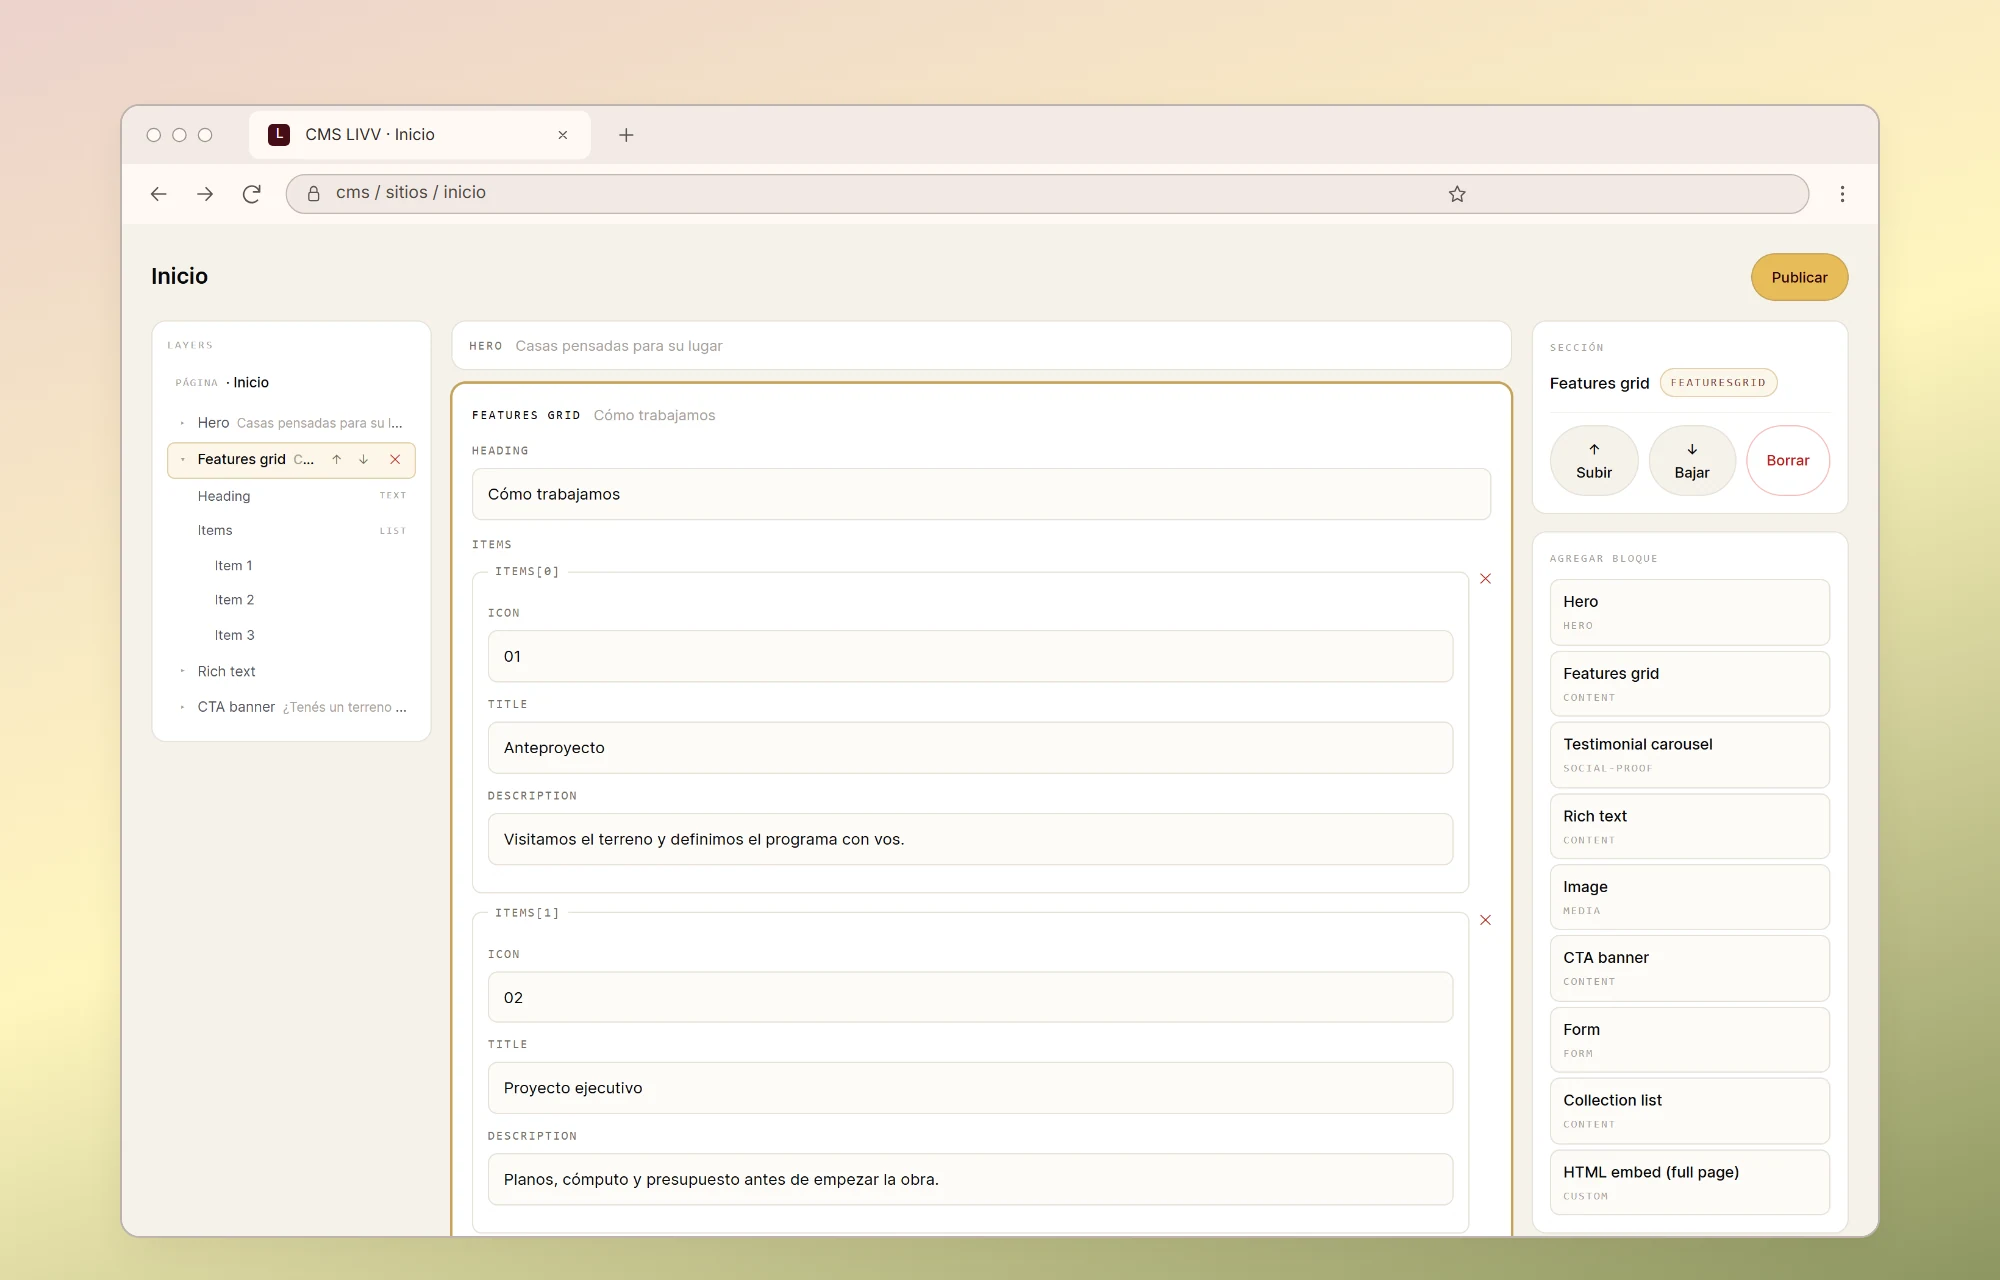Image resolution: width=2000 pixels, height=1280 pixels.
Task: Go back with the browser back arrow
Action: pyautogui.click(x=158, y=194)
